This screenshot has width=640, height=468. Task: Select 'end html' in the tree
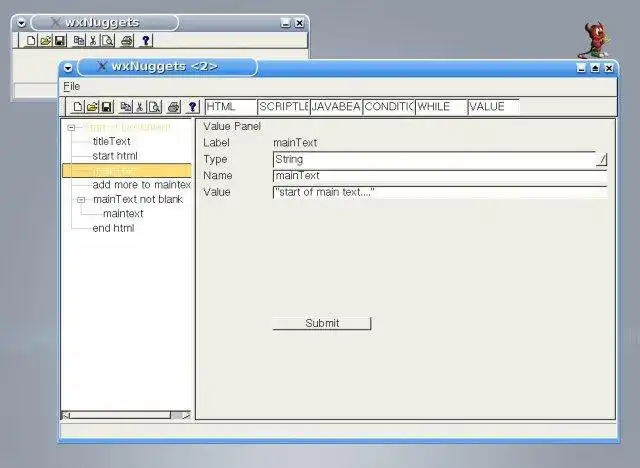[113, 228]
